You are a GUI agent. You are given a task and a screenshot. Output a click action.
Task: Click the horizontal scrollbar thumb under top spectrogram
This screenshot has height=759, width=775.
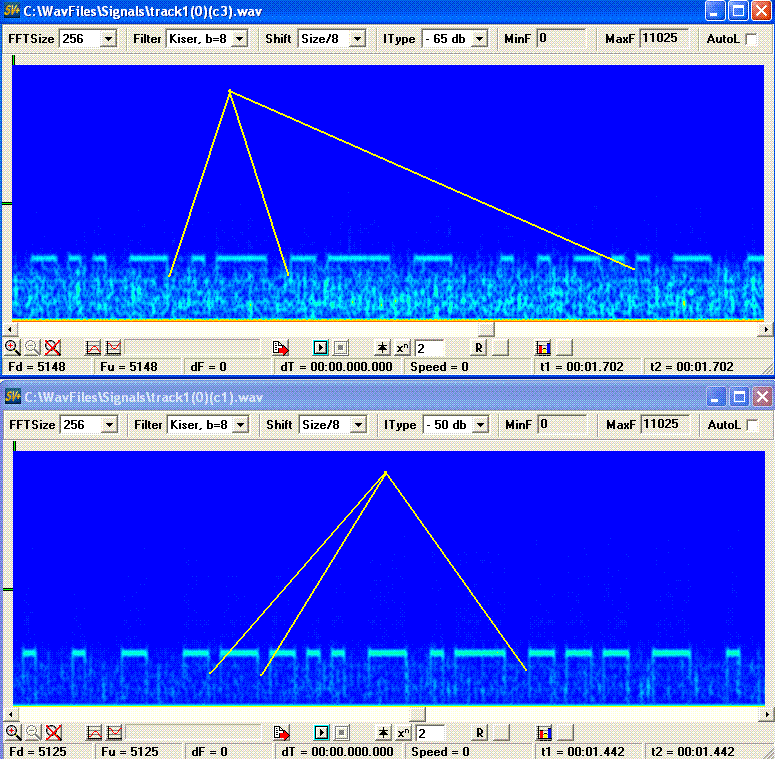486,329
